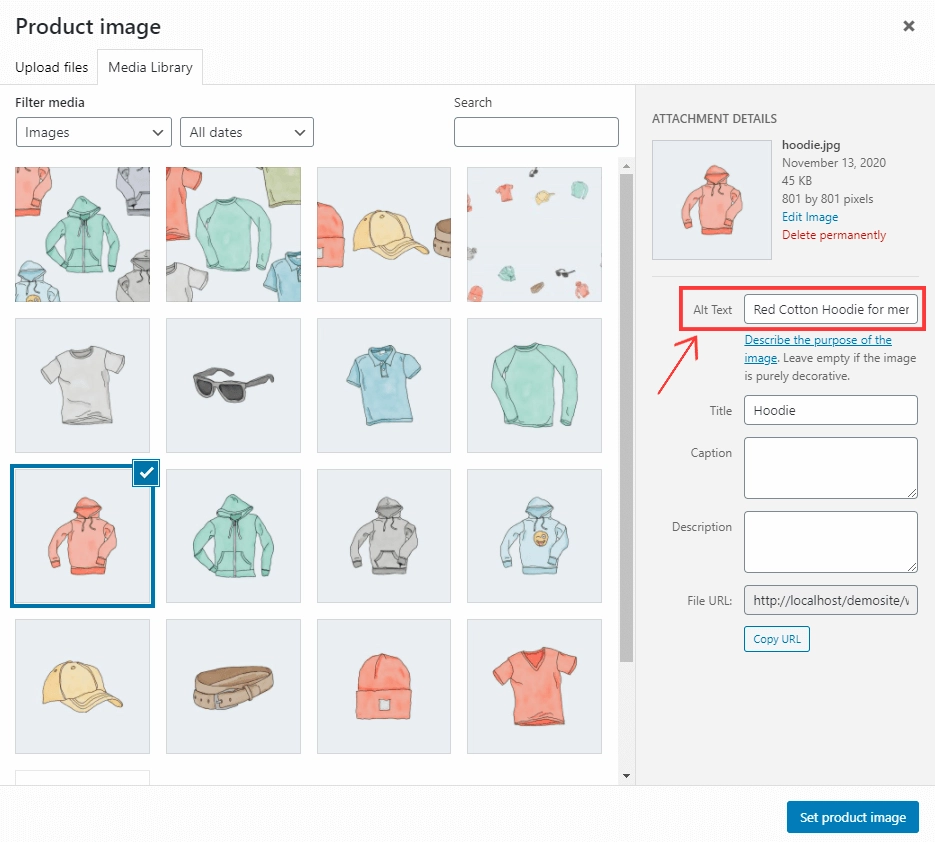935x842 pixels.
Task: Edit the Alt Text field
Action: tap(830, 309)
